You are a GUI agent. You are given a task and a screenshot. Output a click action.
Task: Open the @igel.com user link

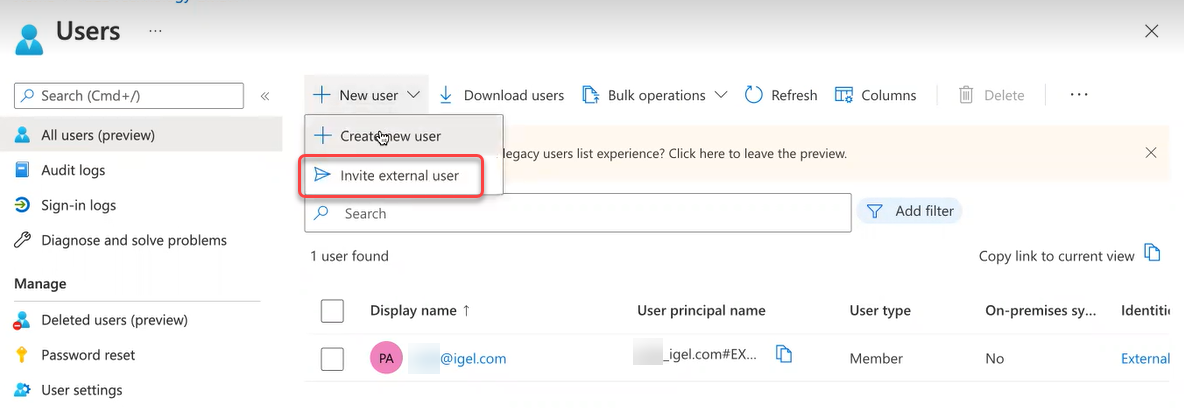(x=473, y=358)
